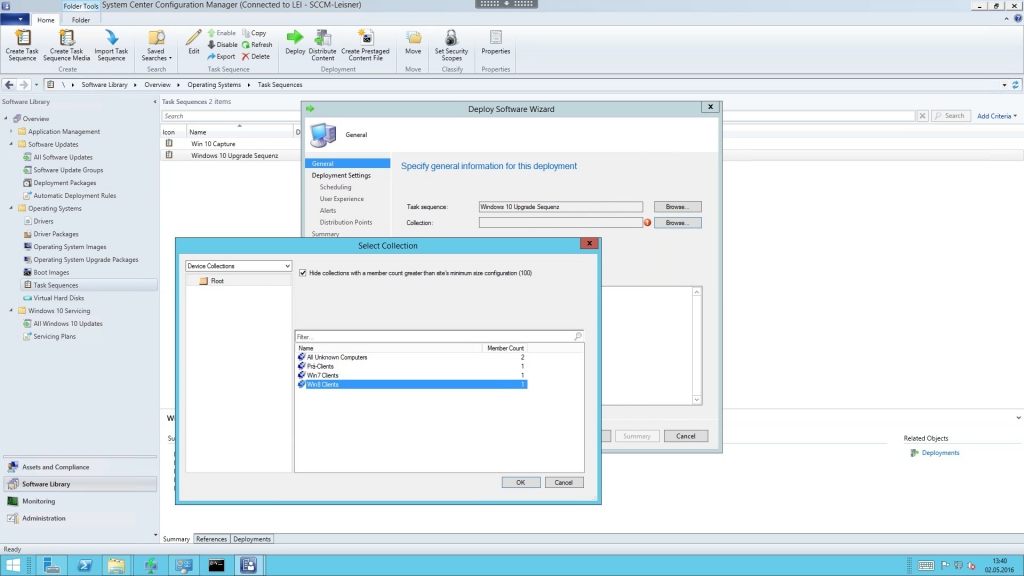
Task: Switch to the Folder ribbon tab
Action: (81, 20)
